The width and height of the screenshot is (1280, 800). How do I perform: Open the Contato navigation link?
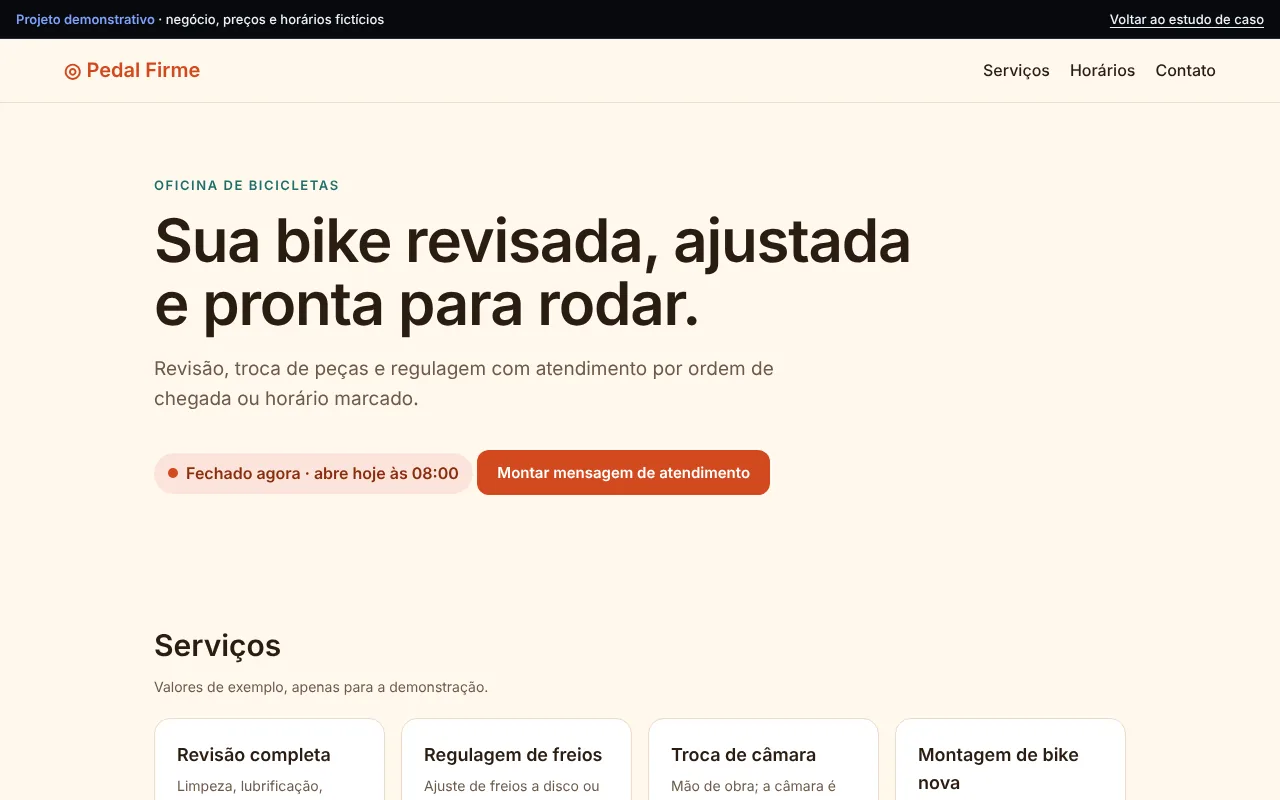(x=1185, y=70)
